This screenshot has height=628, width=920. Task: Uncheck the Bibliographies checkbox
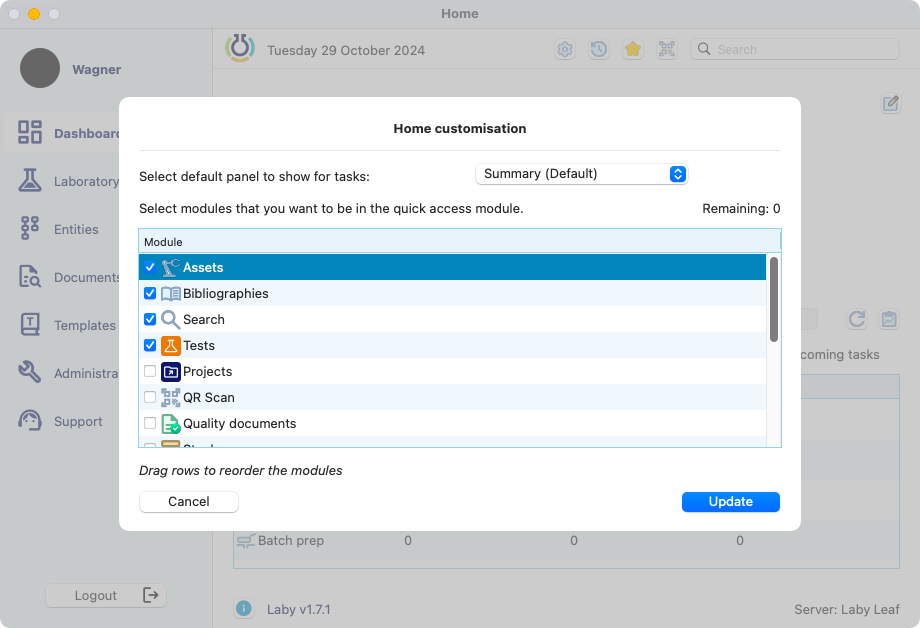coord(150,293)
